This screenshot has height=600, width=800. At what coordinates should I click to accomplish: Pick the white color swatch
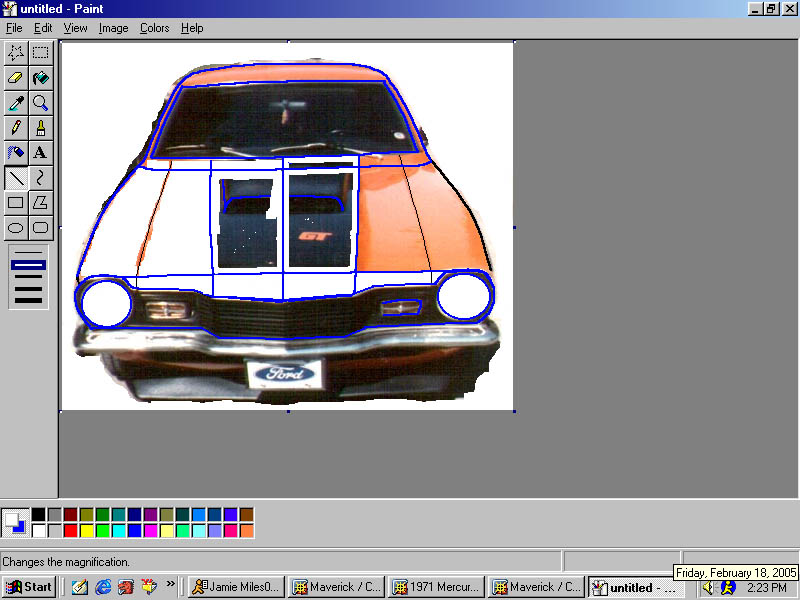point(38,531)
